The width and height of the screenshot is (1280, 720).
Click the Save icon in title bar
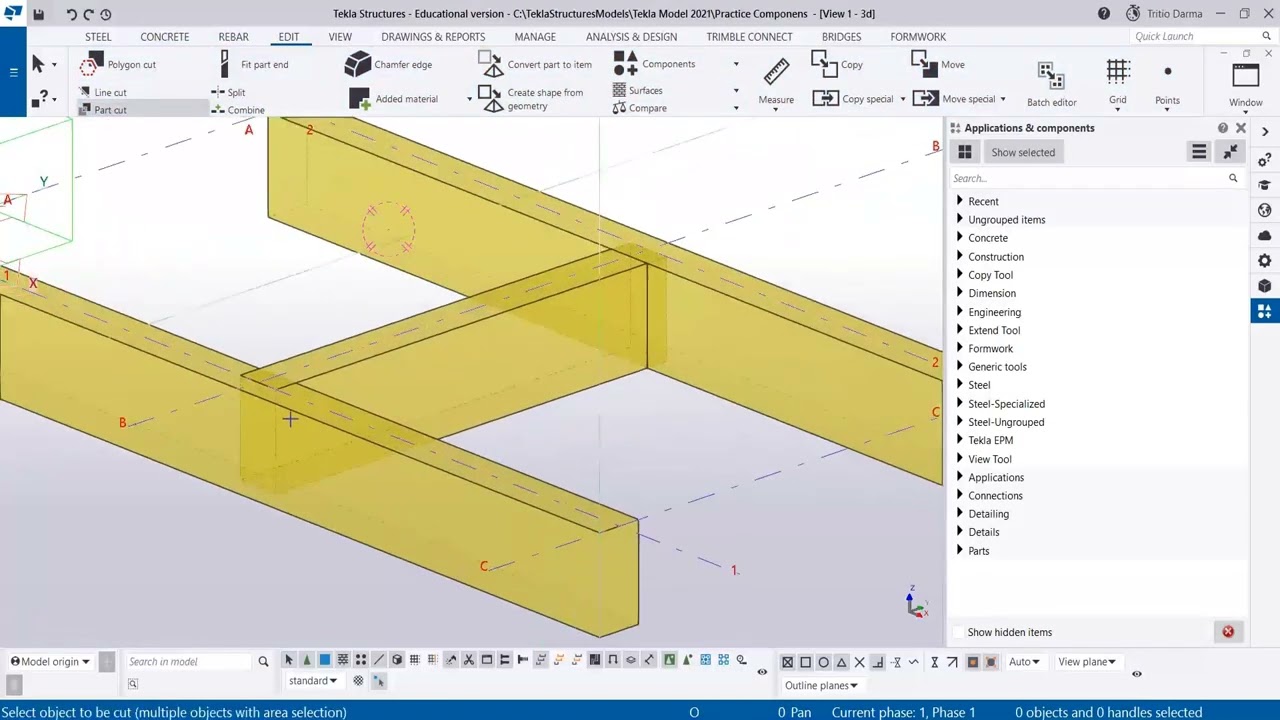click(38, 14)
